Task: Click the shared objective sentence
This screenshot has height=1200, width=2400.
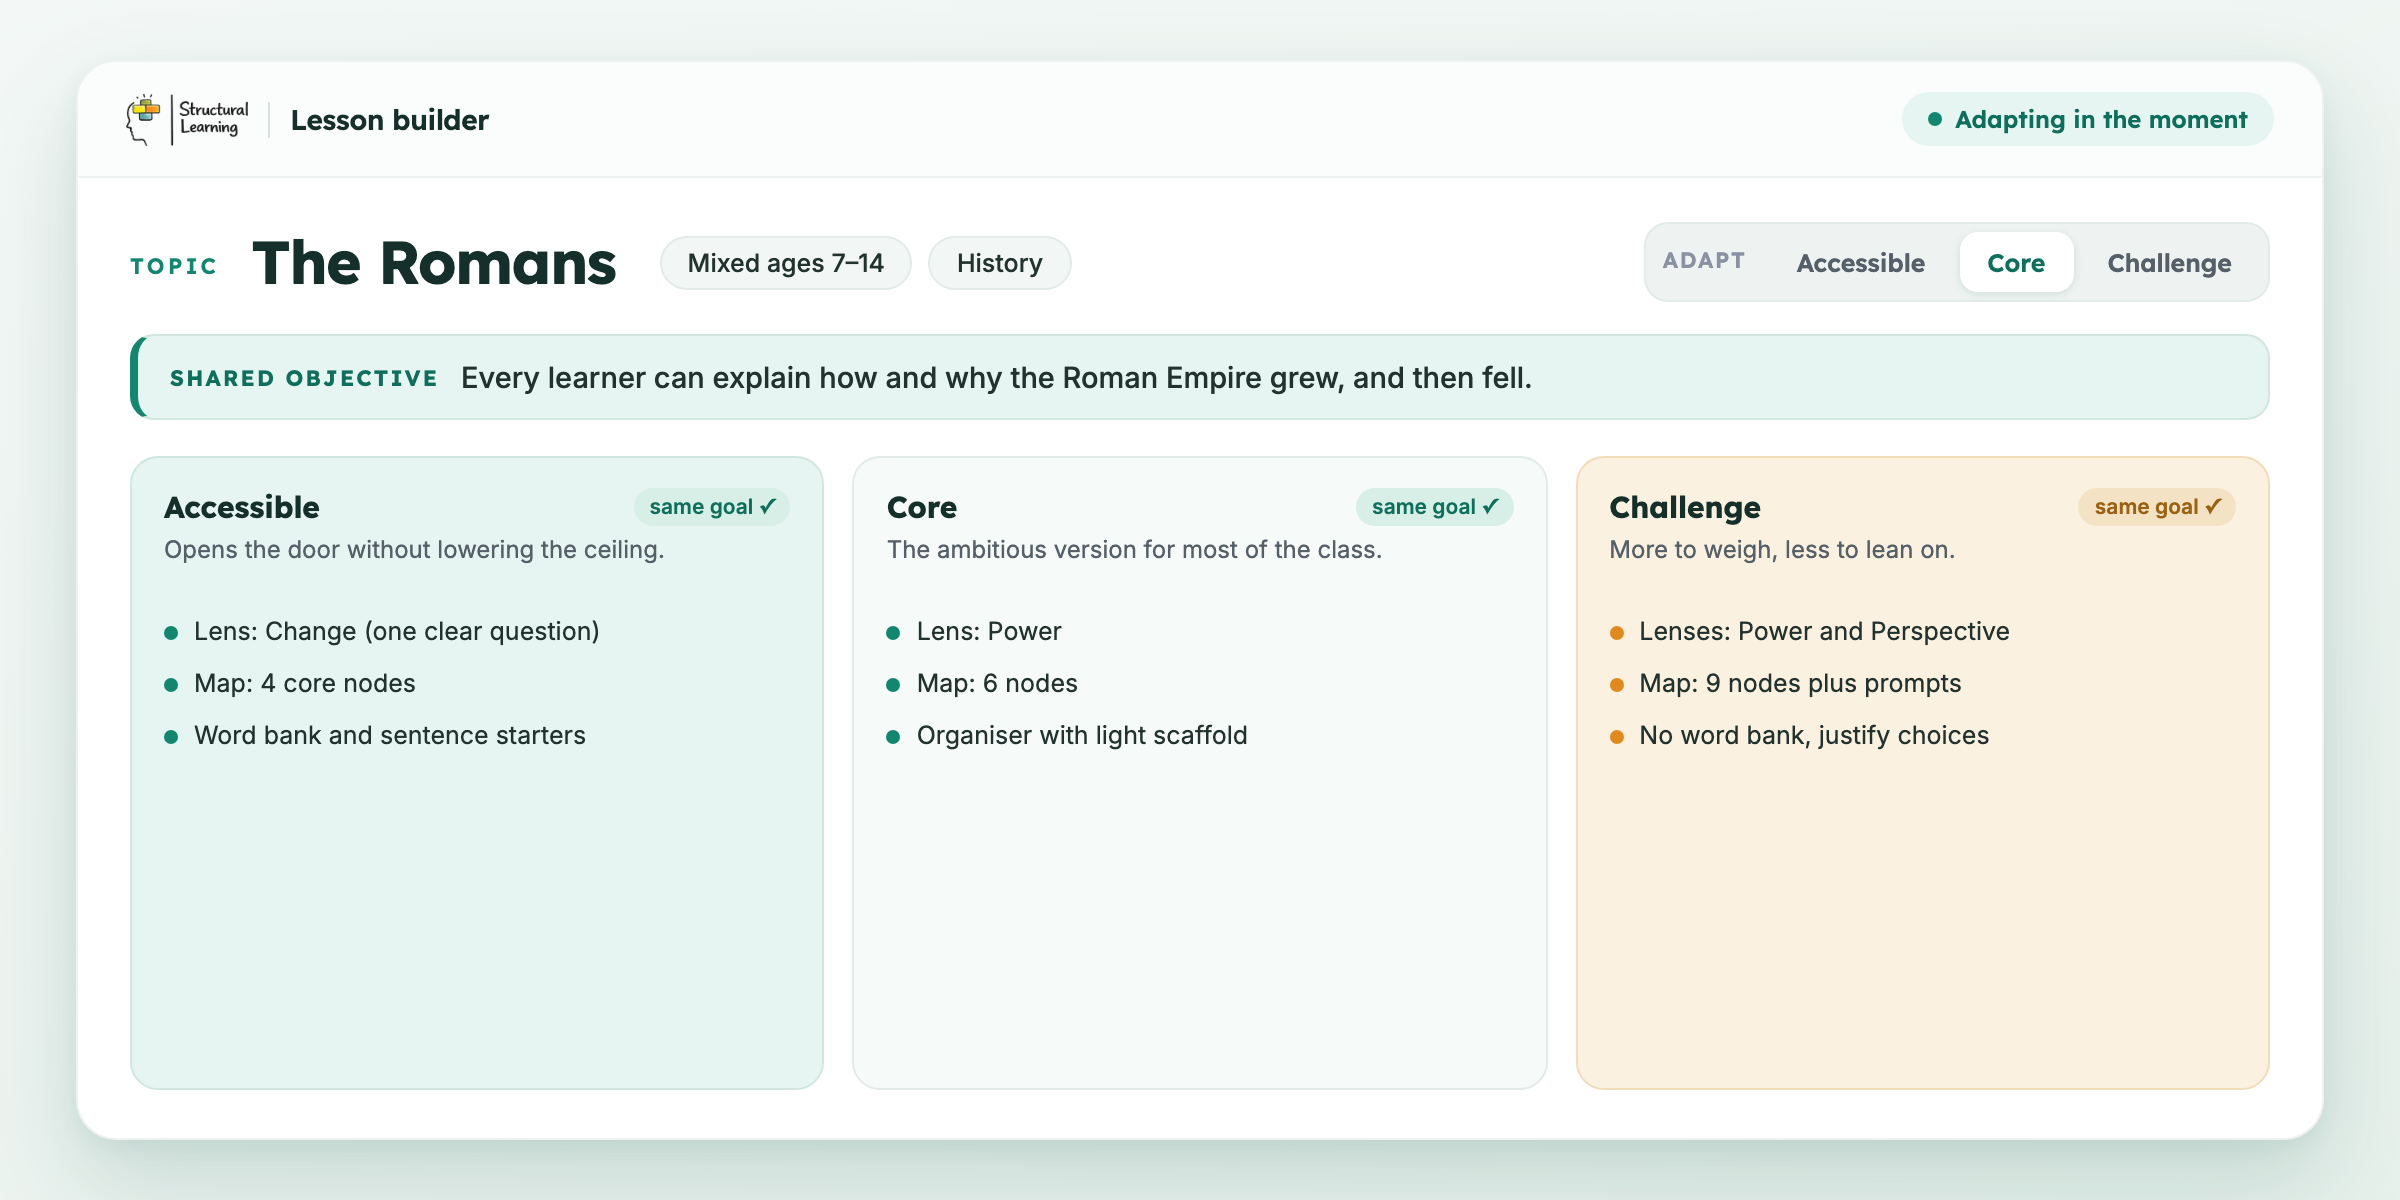Action: click(x=996, y=378)
